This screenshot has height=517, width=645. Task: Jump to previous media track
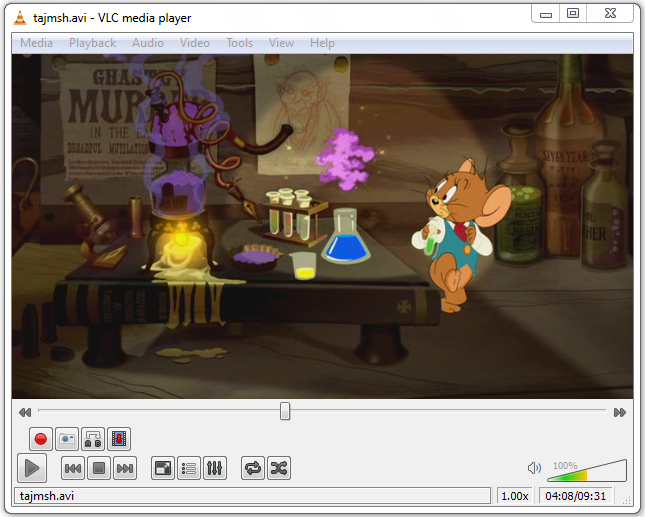(73, 468)
